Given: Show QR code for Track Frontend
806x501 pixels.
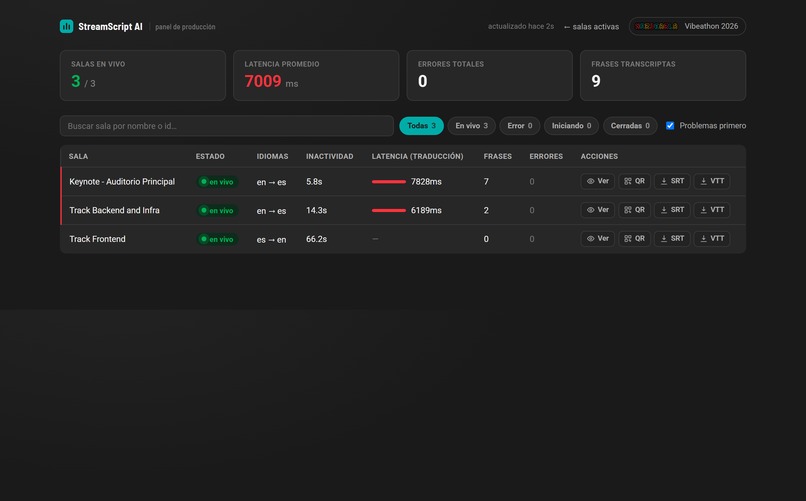Looking at the screenshot, I should [634, 239].
